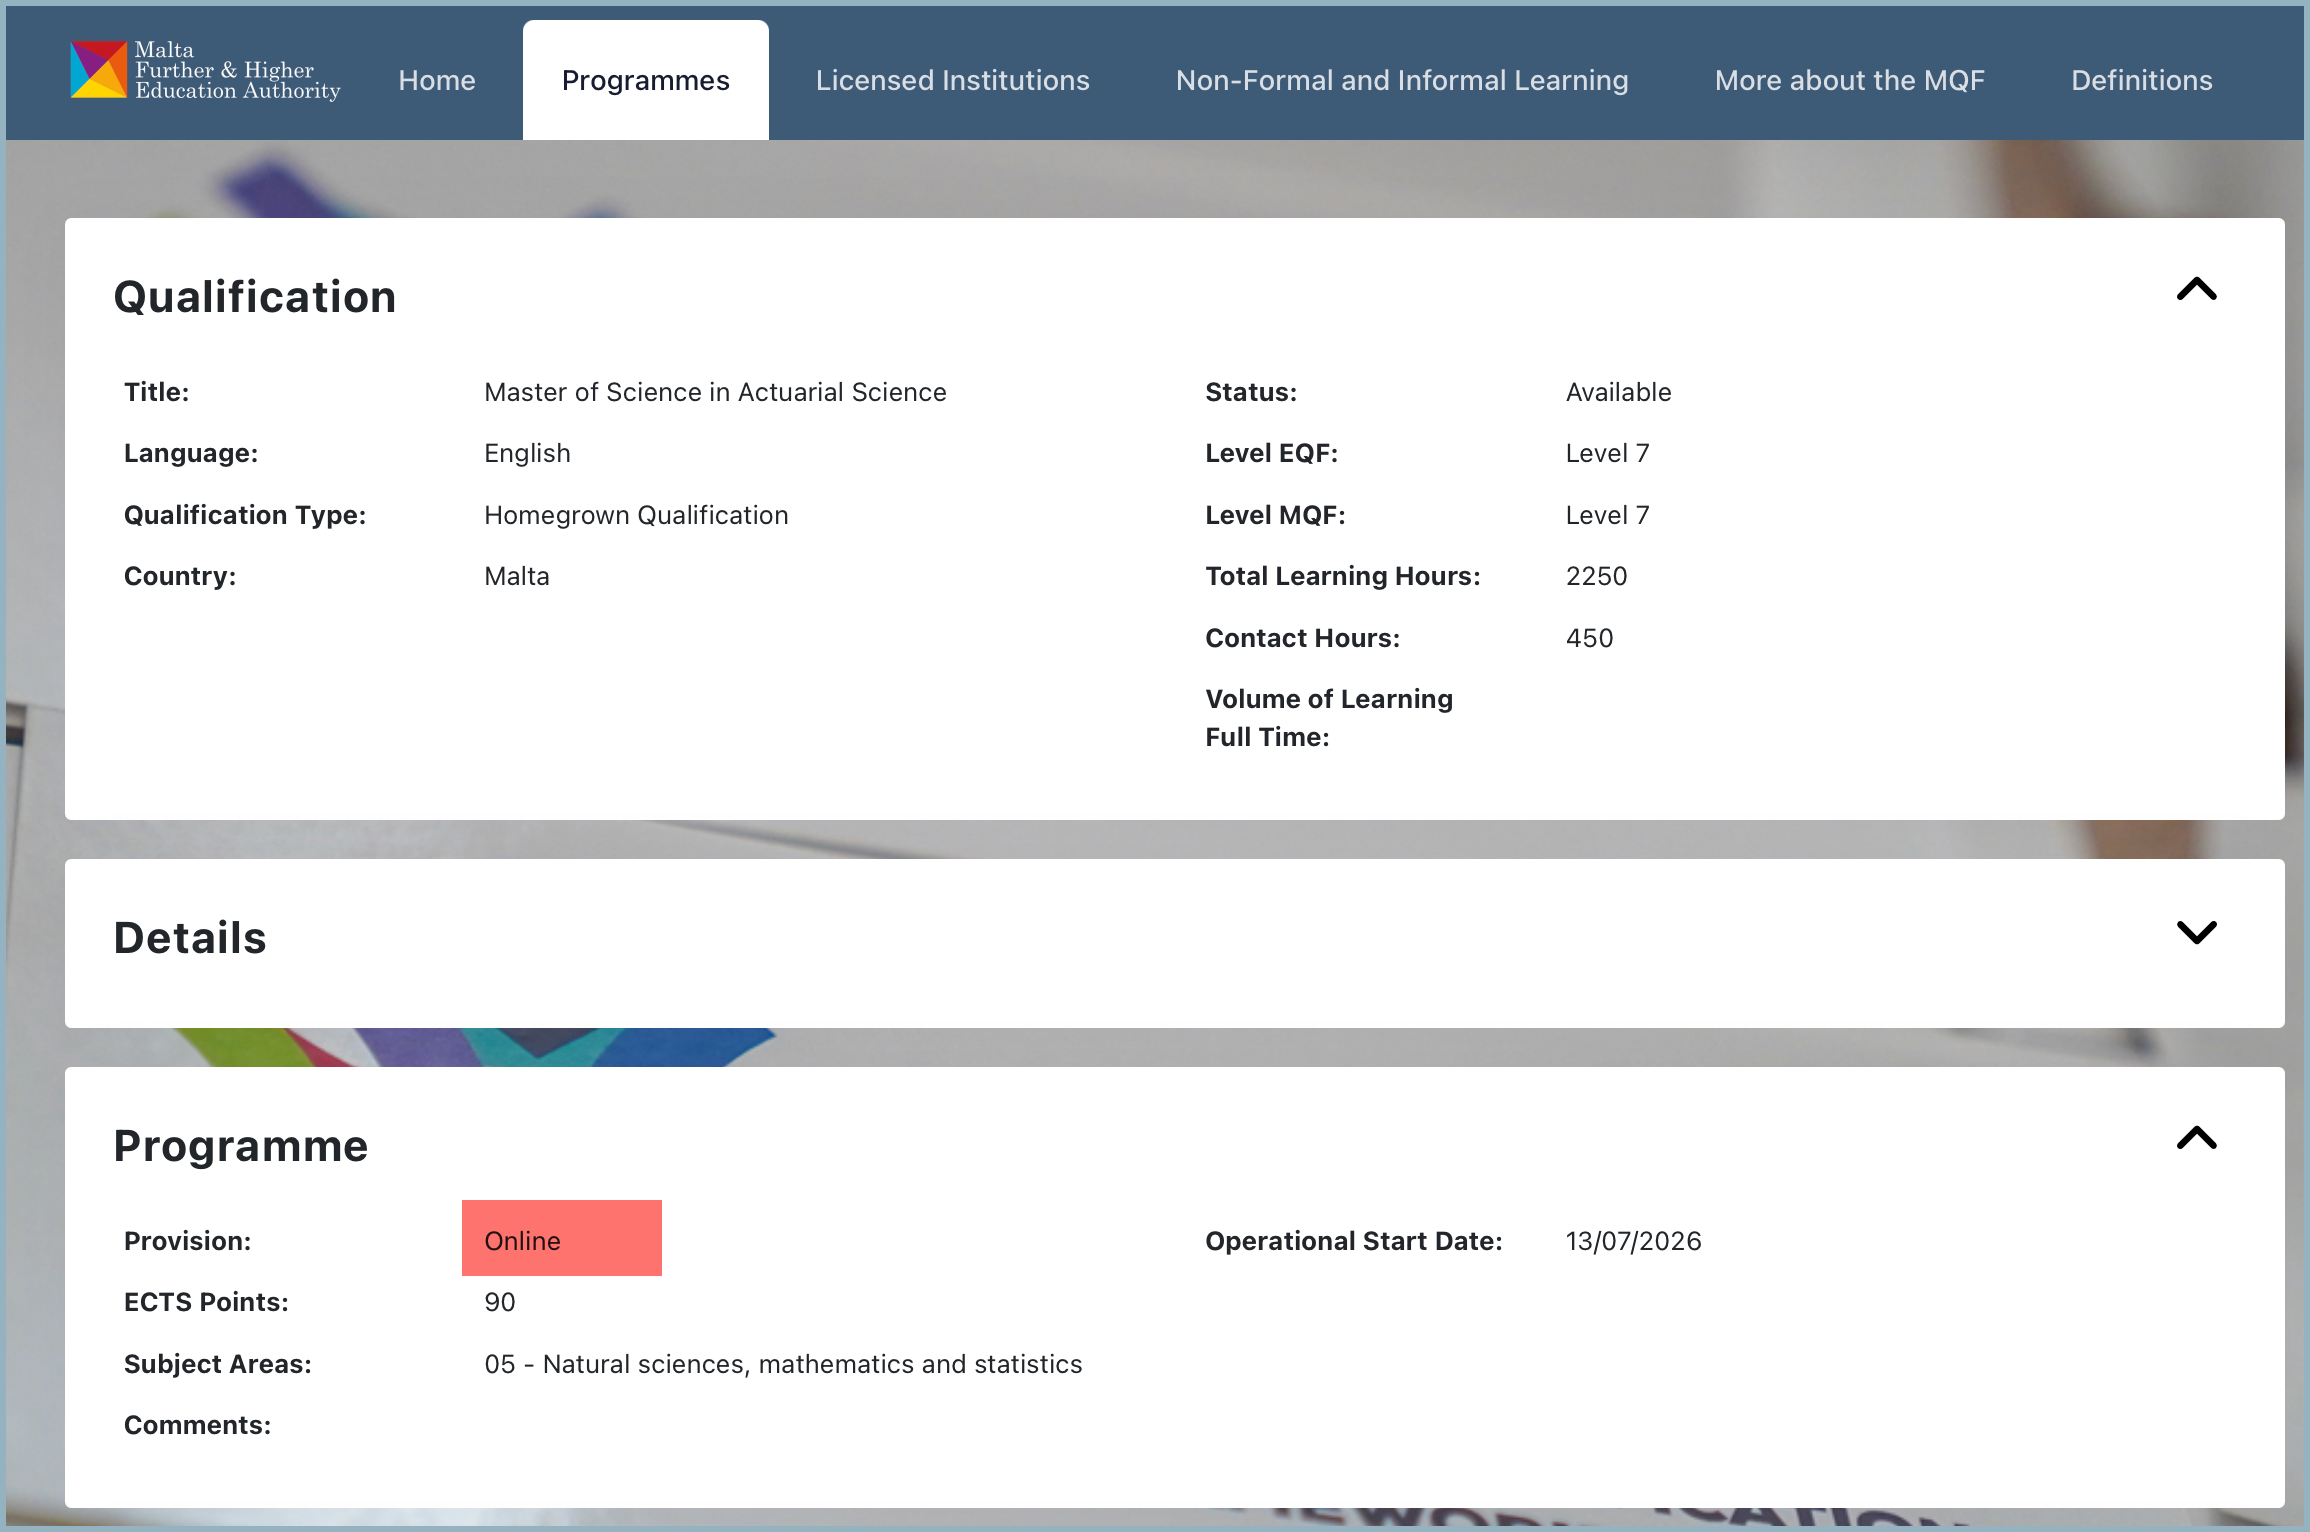2310x1532 pixels.
Task: Select 'Master of Science in Actuarial Science' text
Action: [x=715, y=392]
